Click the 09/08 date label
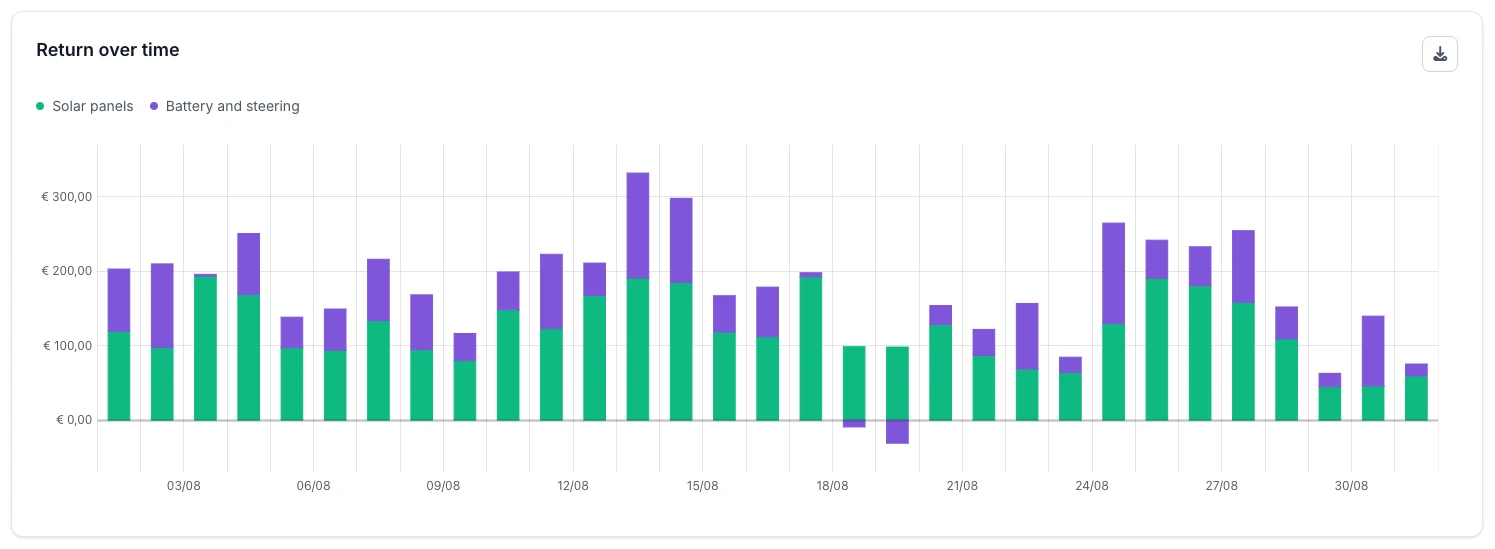Image resolution: width=1495 pixels, height=549 pixels. point(443,486)
